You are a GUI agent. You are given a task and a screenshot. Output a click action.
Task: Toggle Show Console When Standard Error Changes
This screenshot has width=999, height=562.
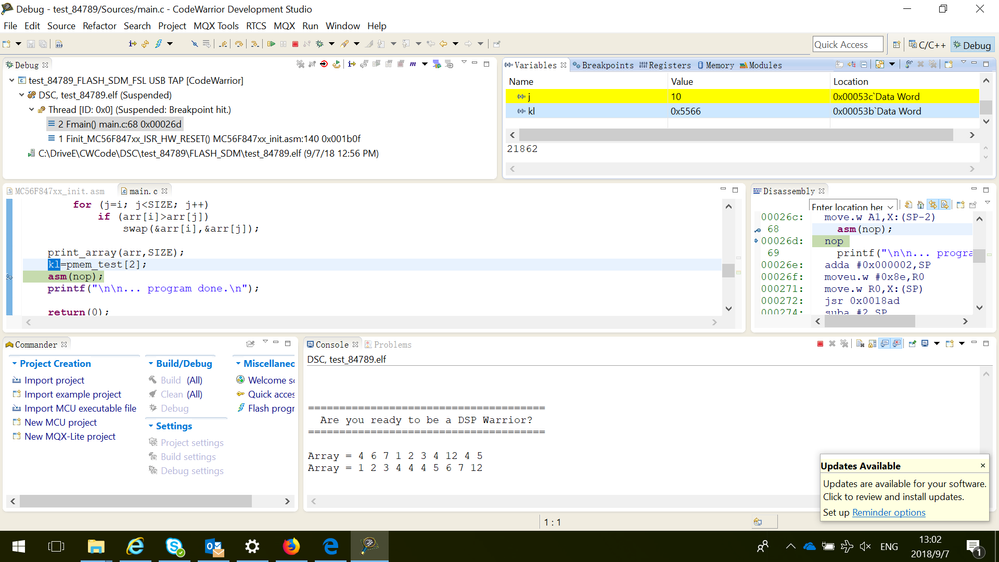tap(897, 344)
